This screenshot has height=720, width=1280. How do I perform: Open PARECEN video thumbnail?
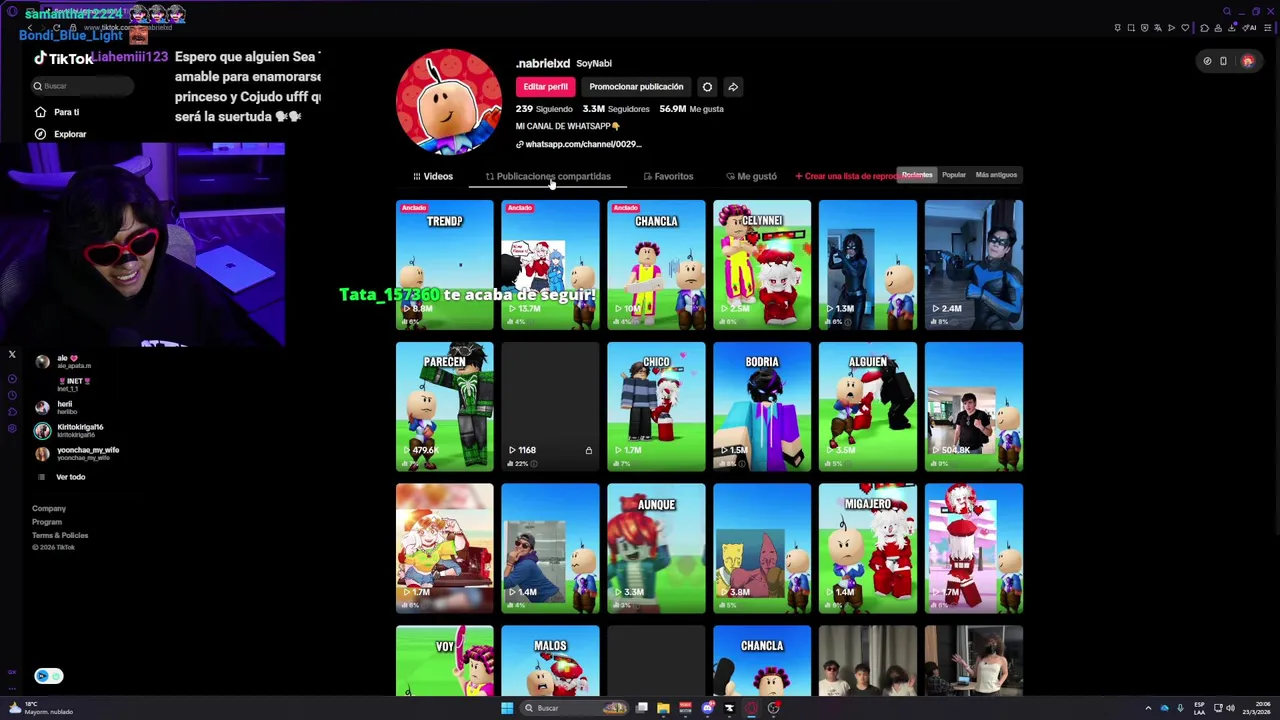pos(444,407)
